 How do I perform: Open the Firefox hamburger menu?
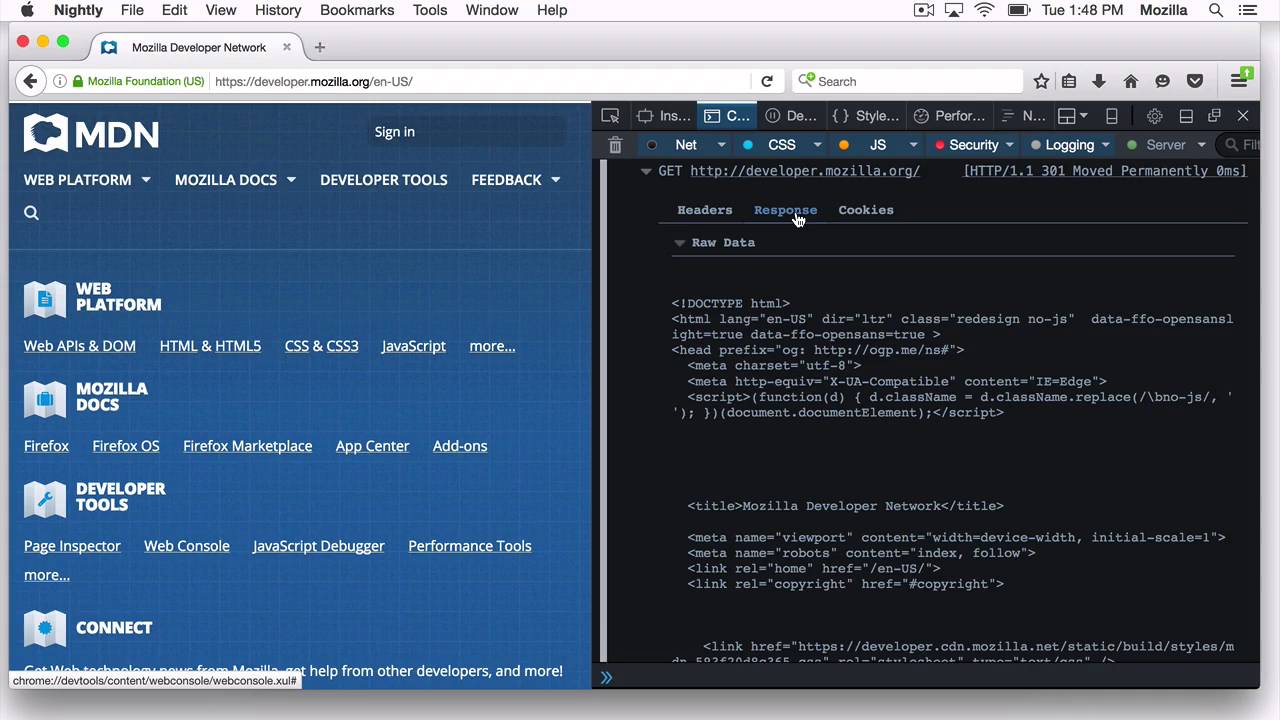point(1239,81)
